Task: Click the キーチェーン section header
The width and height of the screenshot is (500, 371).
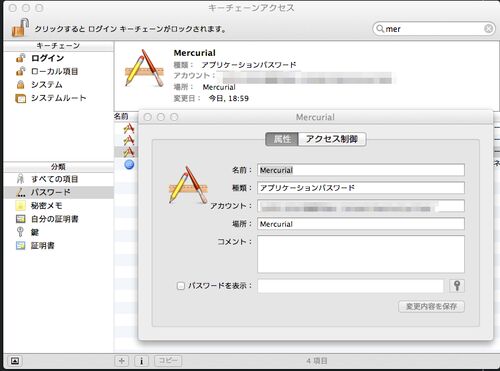Action: pos(58,46)
